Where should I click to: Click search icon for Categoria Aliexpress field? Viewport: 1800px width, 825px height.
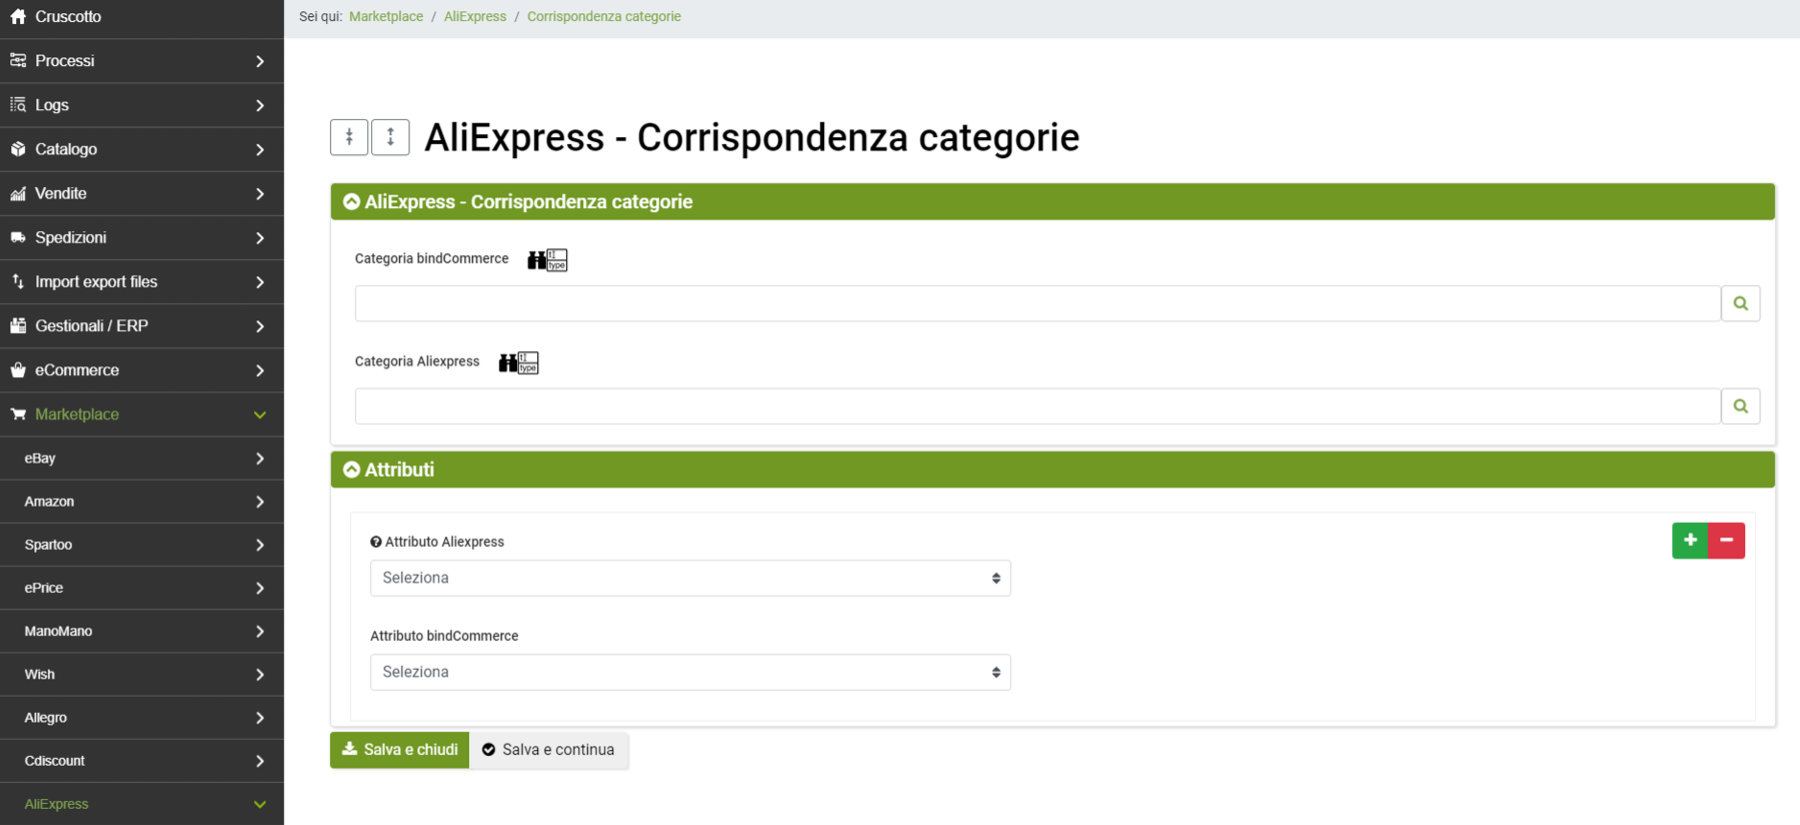tap(1740, 406)
